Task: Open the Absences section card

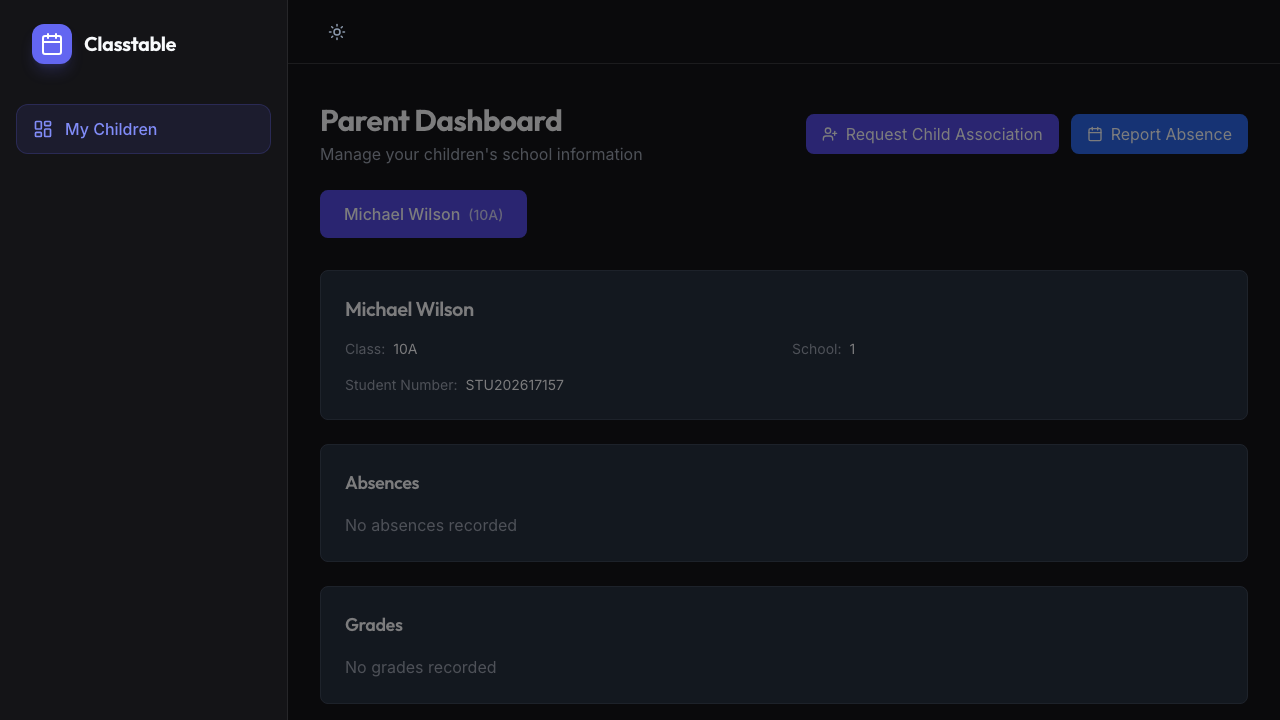Action: [783, 502]
